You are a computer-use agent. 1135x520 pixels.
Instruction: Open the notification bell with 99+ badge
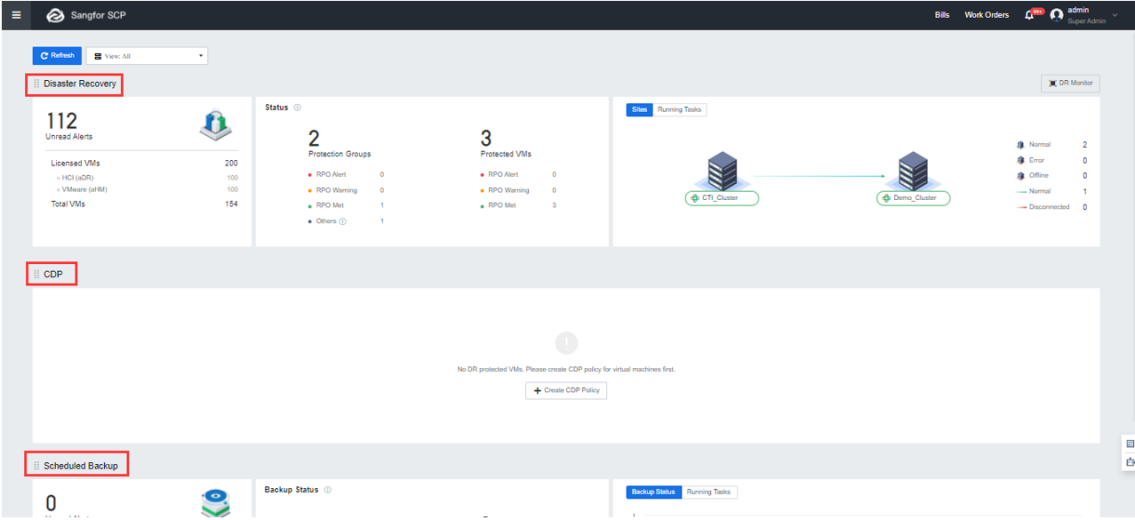tap(1030, 14)
